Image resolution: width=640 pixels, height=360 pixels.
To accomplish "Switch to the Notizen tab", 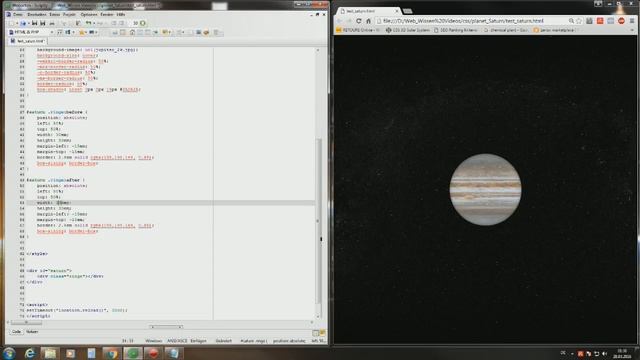I will [x=32, y=332].
